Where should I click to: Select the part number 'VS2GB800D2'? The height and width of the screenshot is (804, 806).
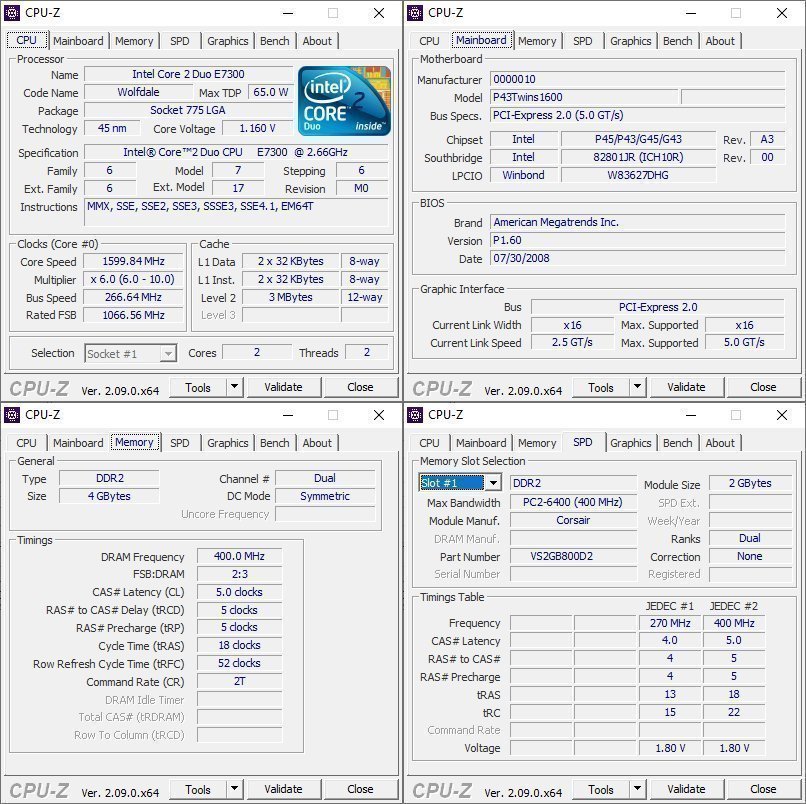[x=573, y=556]
